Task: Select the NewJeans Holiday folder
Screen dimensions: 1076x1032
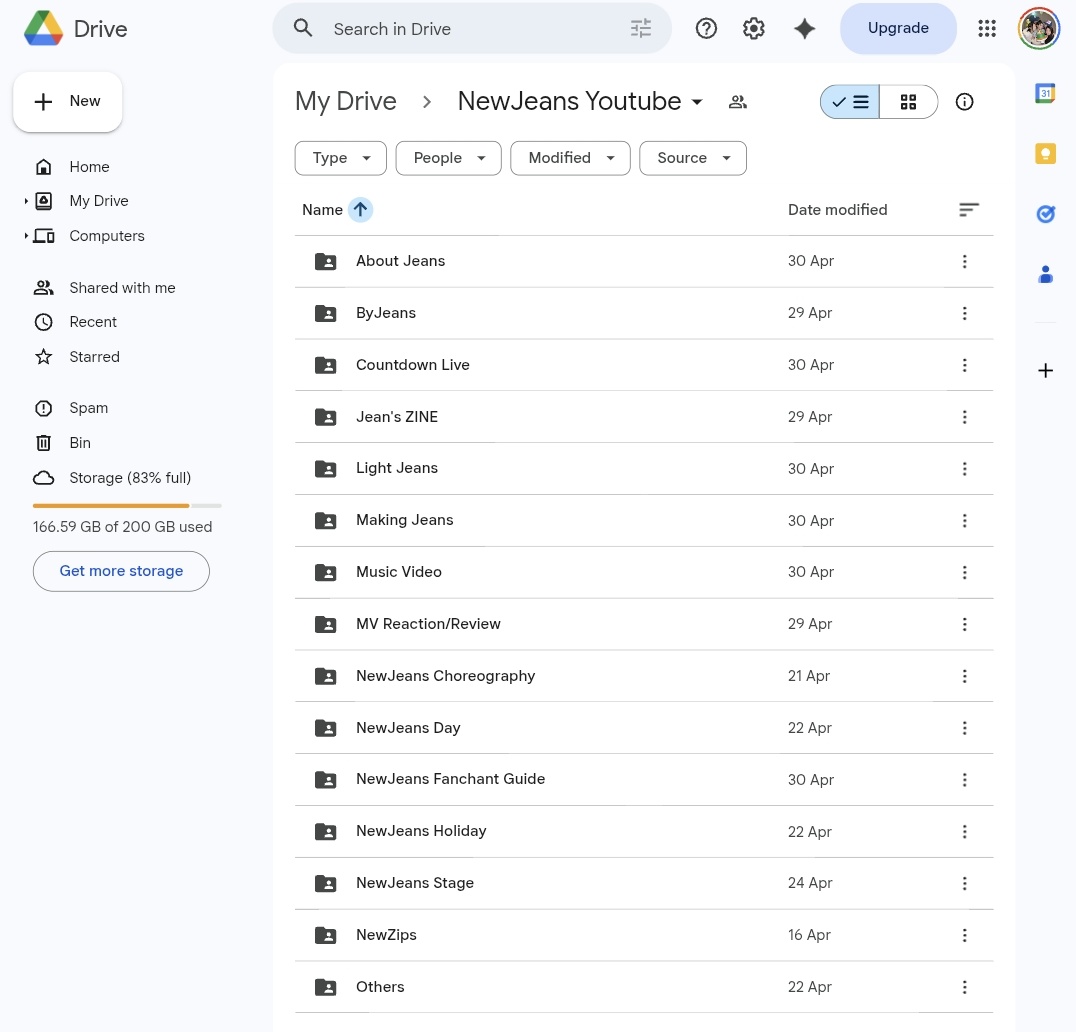Action: pyautogui.click(x=644, y=832)
